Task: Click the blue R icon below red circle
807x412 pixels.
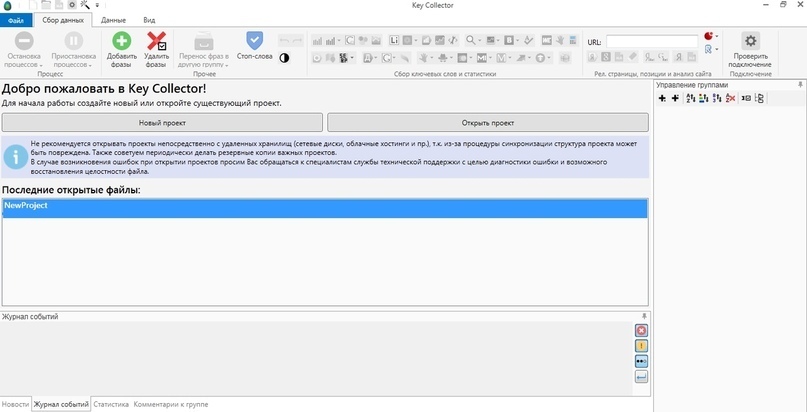Action: pyautogui.click(x=709, y=49)
